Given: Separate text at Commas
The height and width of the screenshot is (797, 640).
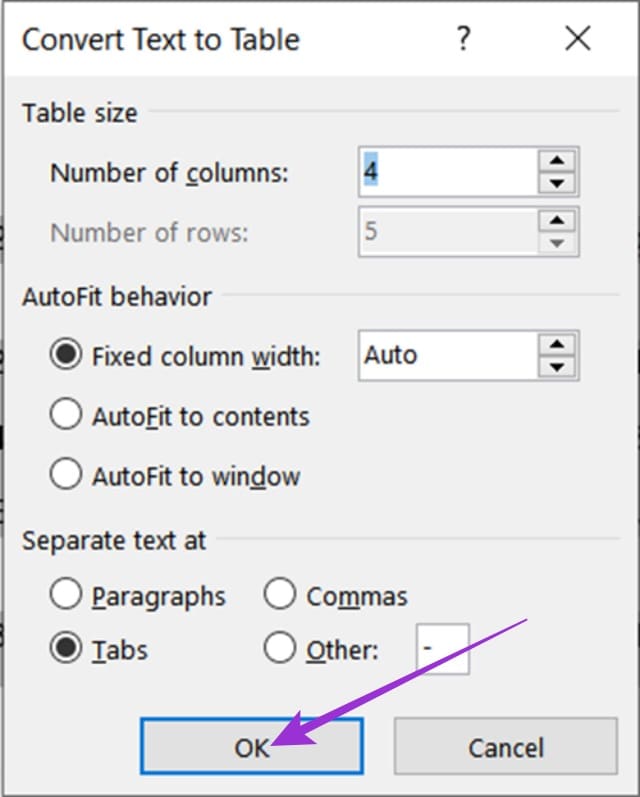Looking at the screenshot, I should (x=280, y=594).
